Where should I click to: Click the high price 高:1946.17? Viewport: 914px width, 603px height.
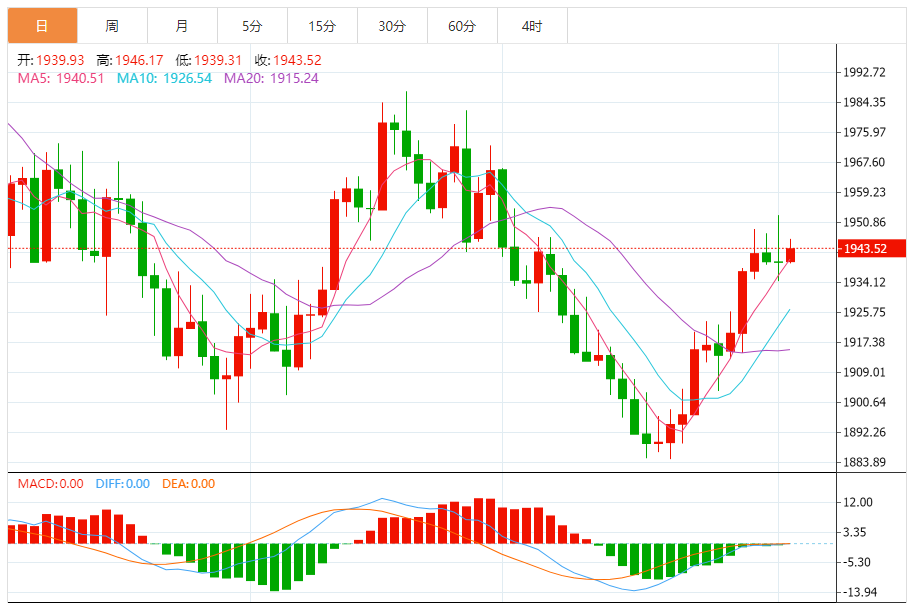tap(130, 60)
